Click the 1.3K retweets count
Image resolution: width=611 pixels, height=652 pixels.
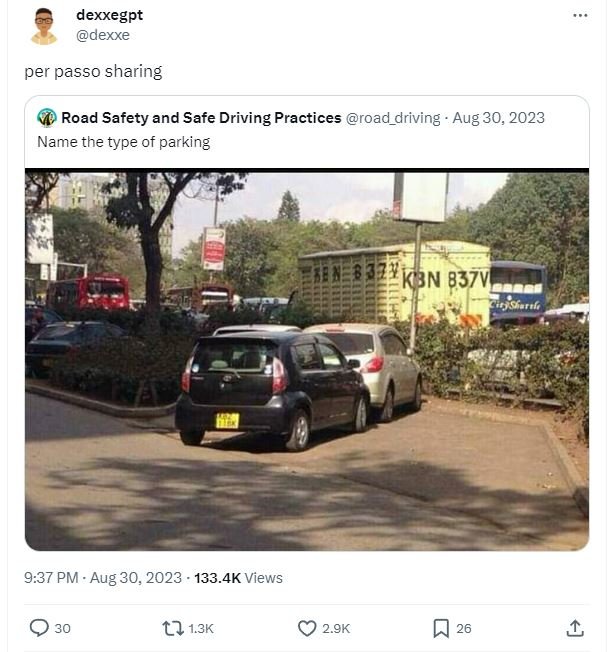(201, 628)
